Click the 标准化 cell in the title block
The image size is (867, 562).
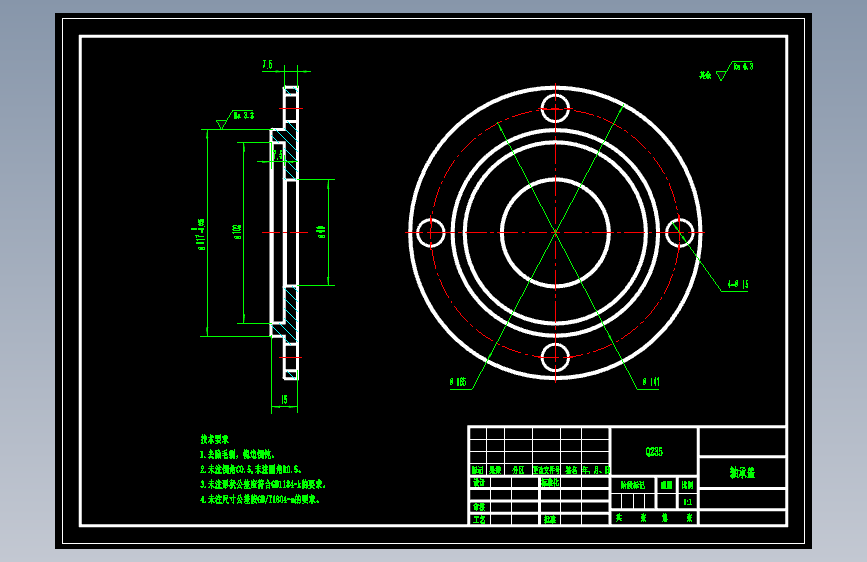(x=550, y=482)
